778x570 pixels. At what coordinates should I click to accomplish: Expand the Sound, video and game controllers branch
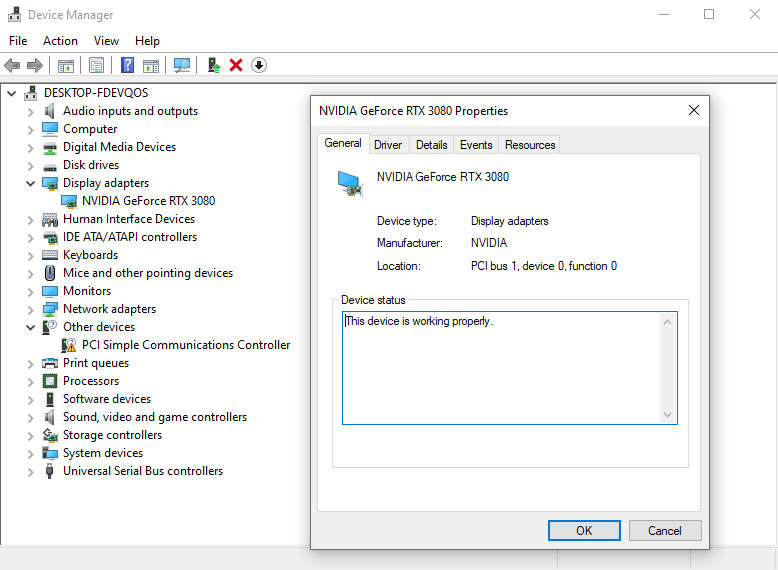(30, 418)
